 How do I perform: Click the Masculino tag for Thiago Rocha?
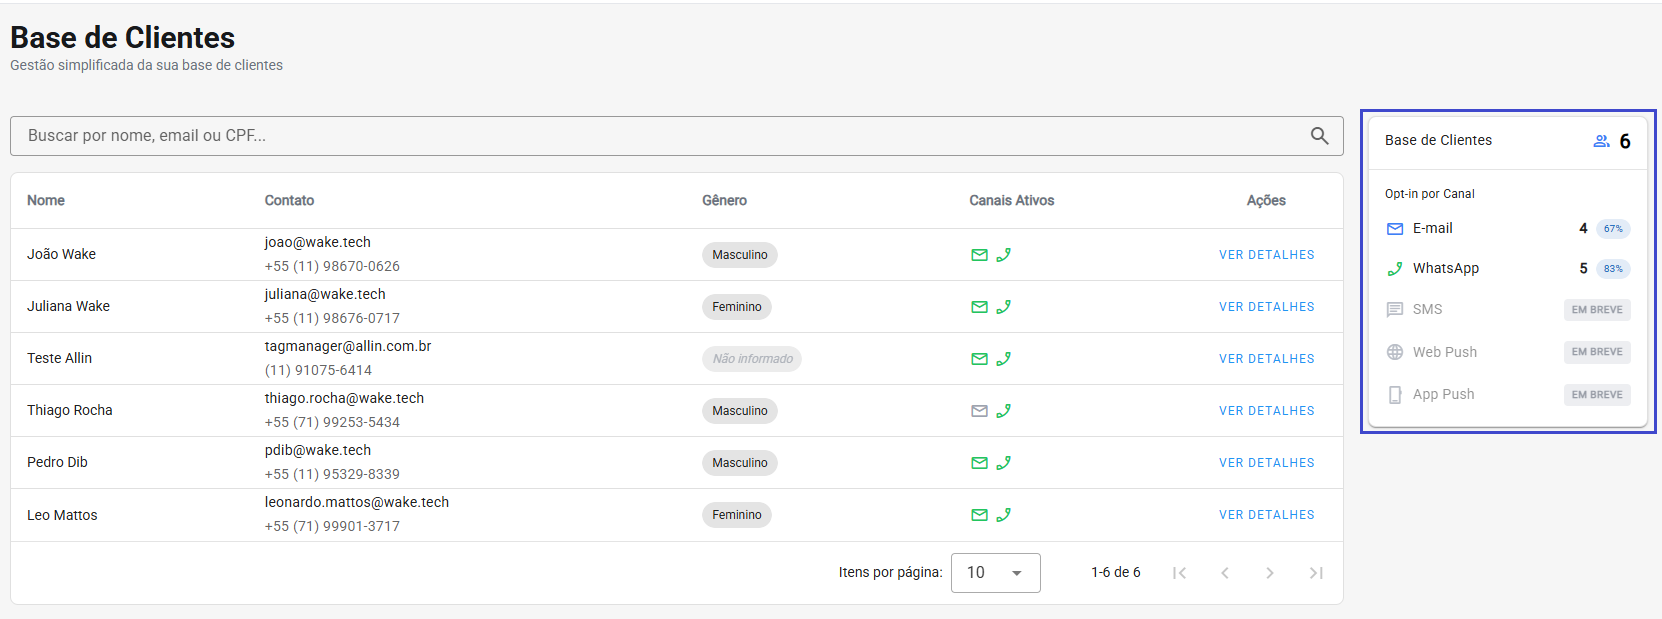point(739,411)
